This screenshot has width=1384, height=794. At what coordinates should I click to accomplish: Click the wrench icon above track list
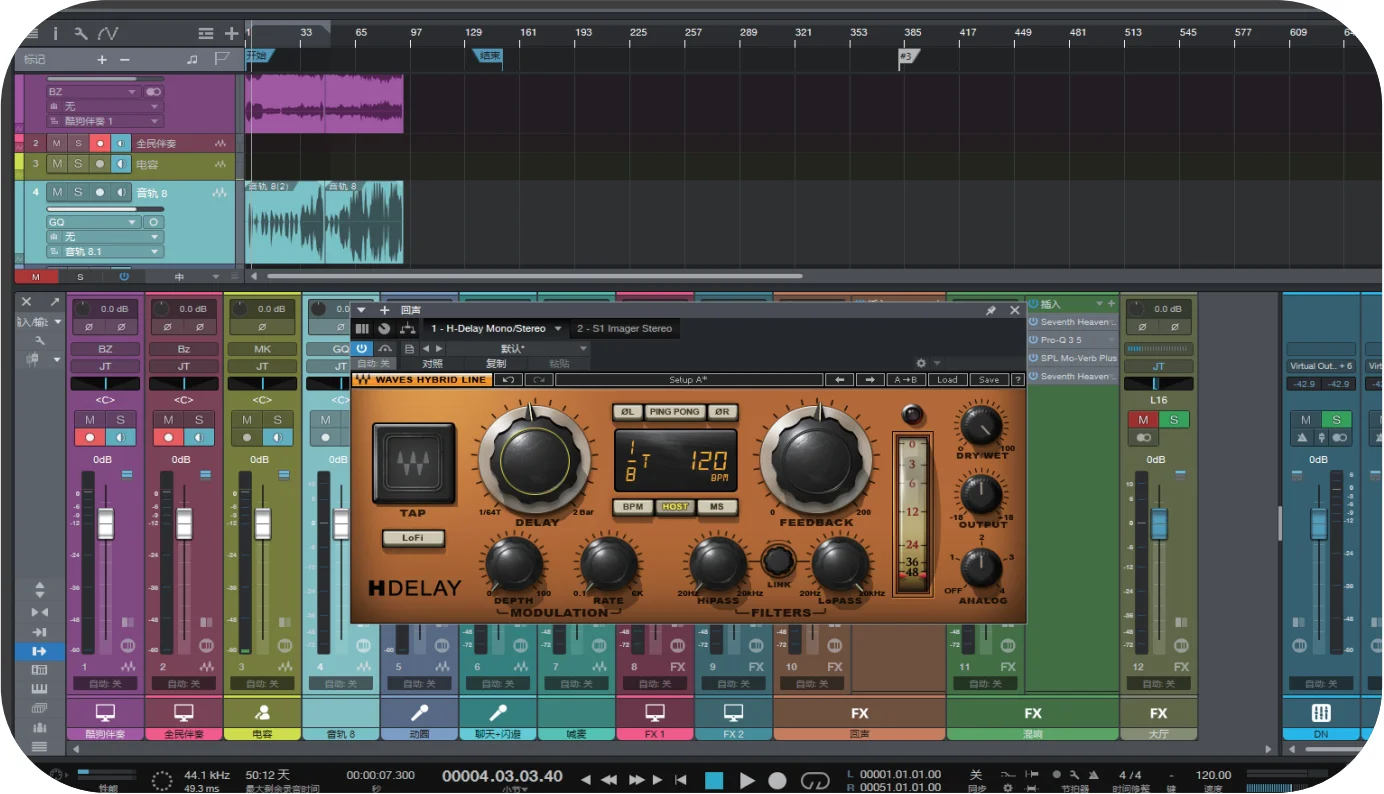(81, 33)
